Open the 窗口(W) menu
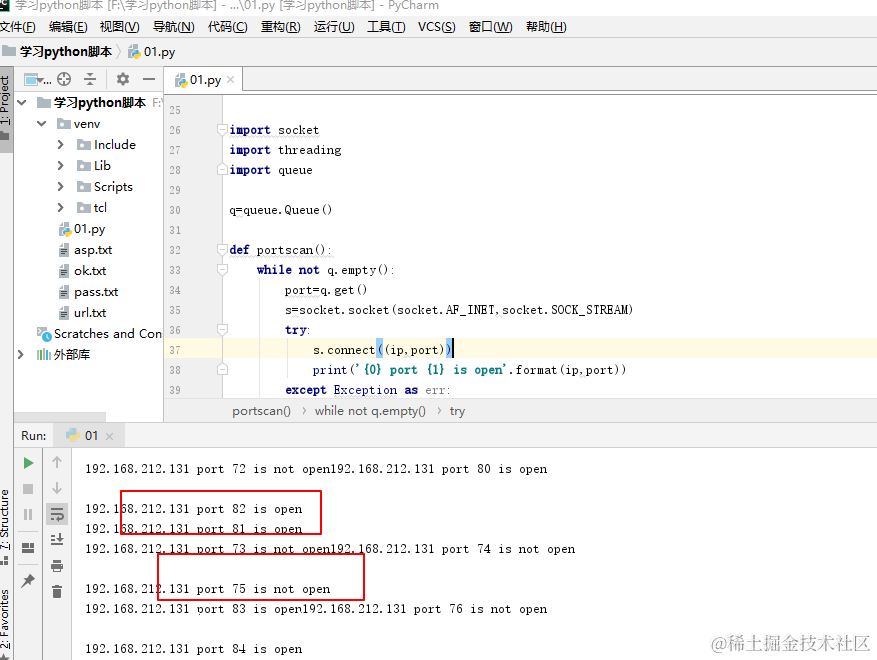877x660 pixels. click(x=490, y=27)
